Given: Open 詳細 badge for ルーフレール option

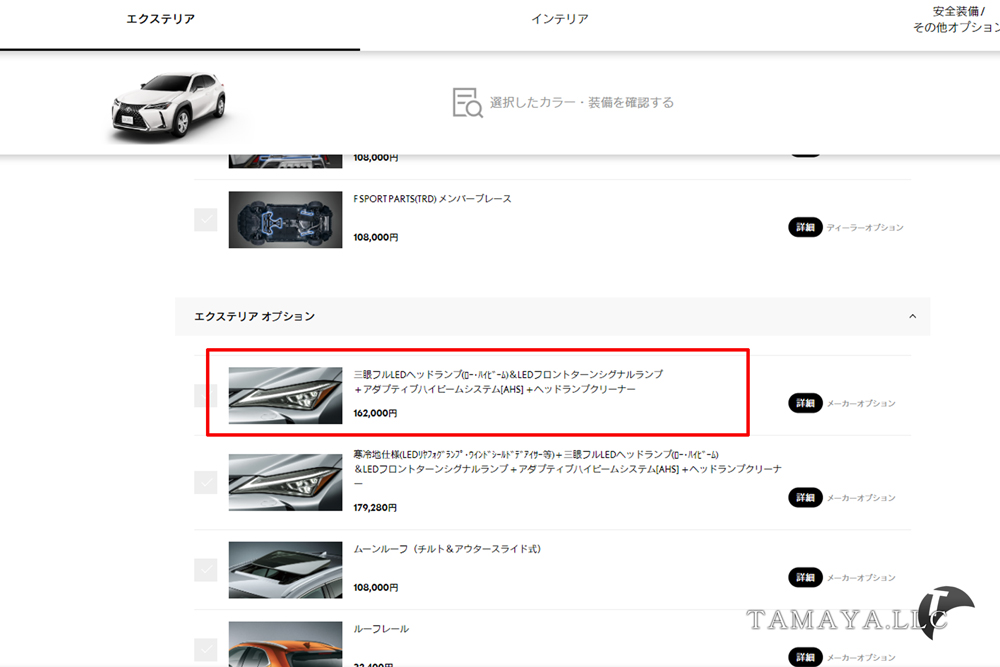Looking at the screenshot, I should tap(805, 657).
